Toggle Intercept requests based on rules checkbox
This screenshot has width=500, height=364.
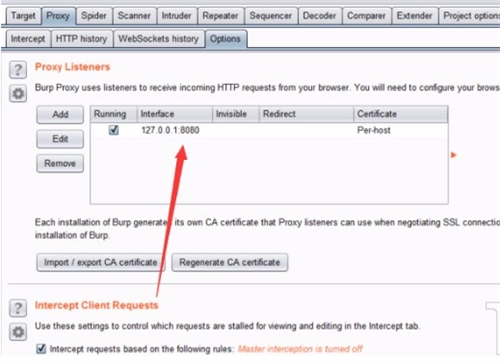[x=41, y=349]
